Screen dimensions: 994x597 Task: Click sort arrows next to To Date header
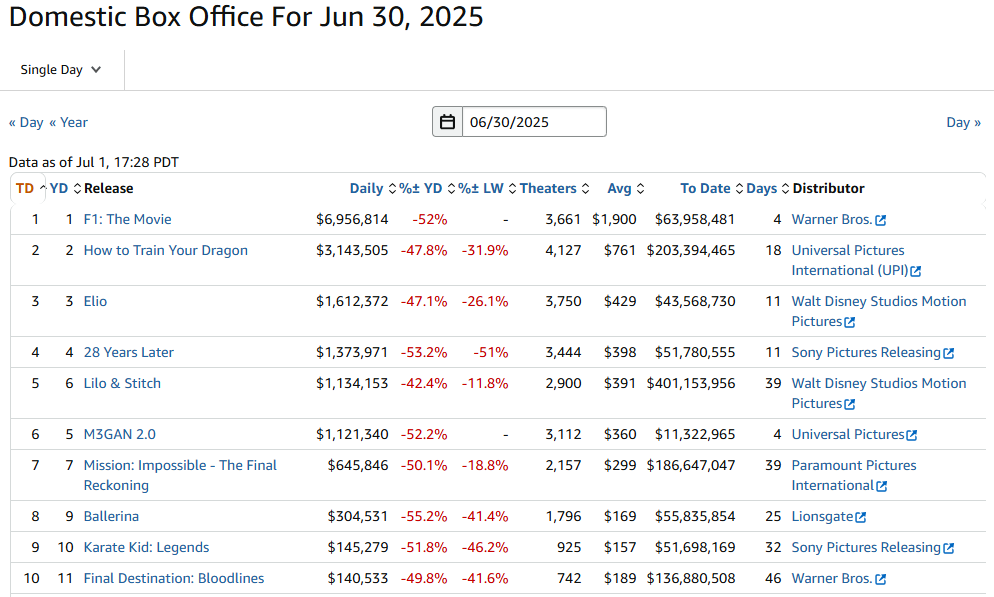tap(739, 188)
